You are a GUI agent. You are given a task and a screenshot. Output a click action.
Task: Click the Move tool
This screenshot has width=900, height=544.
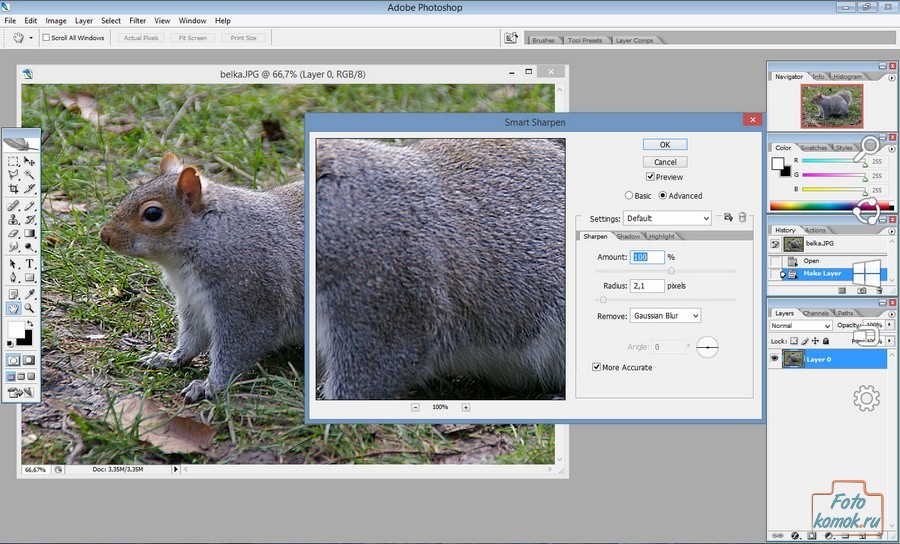click(30, 161)
